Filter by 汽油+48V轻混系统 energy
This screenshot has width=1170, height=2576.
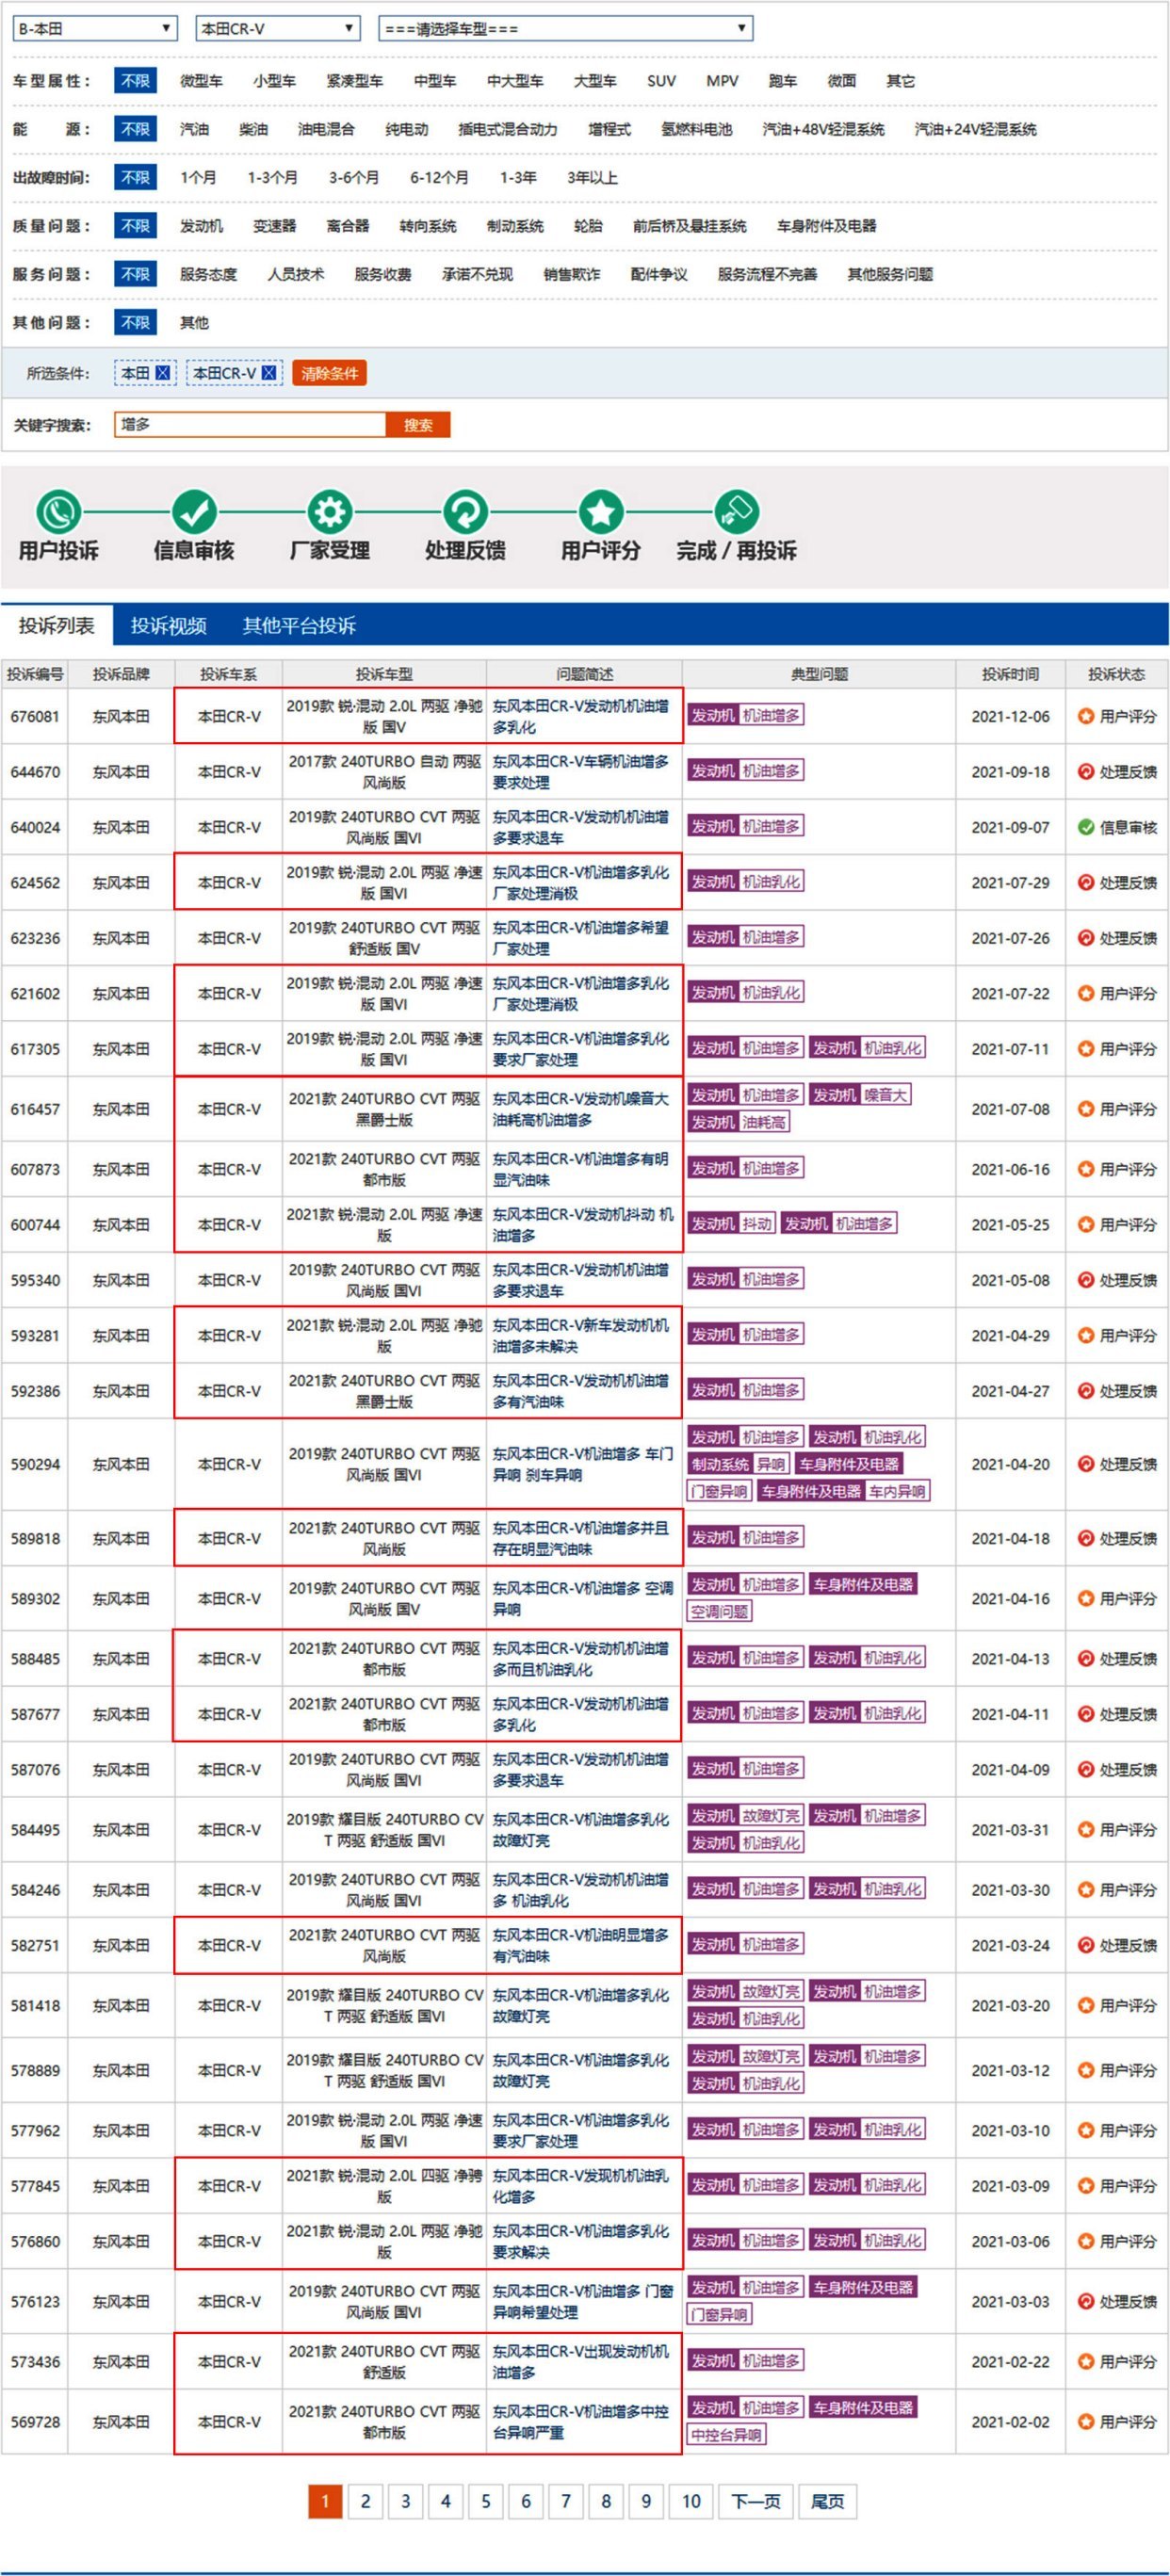pos(823,129)
